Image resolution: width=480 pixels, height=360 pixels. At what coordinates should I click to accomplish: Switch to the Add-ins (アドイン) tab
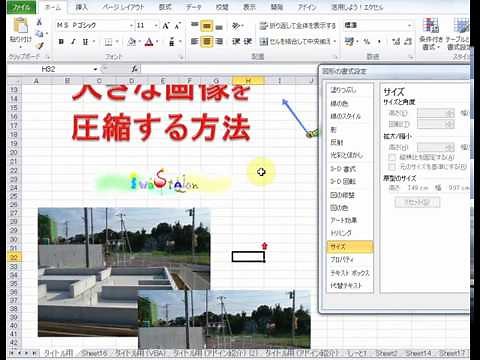click(x=307, y=7)
